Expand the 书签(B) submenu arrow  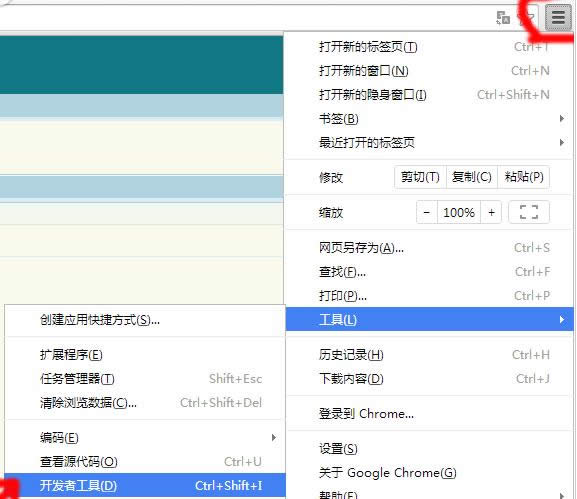coord(562,118)
